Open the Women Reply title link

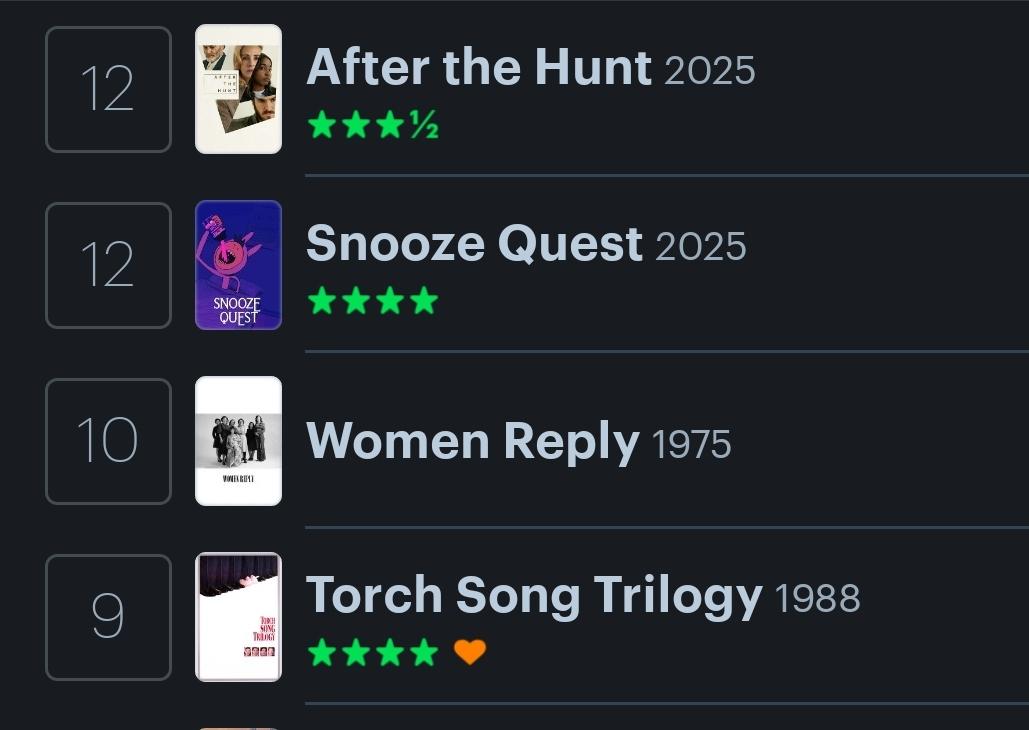coord(472,441)
